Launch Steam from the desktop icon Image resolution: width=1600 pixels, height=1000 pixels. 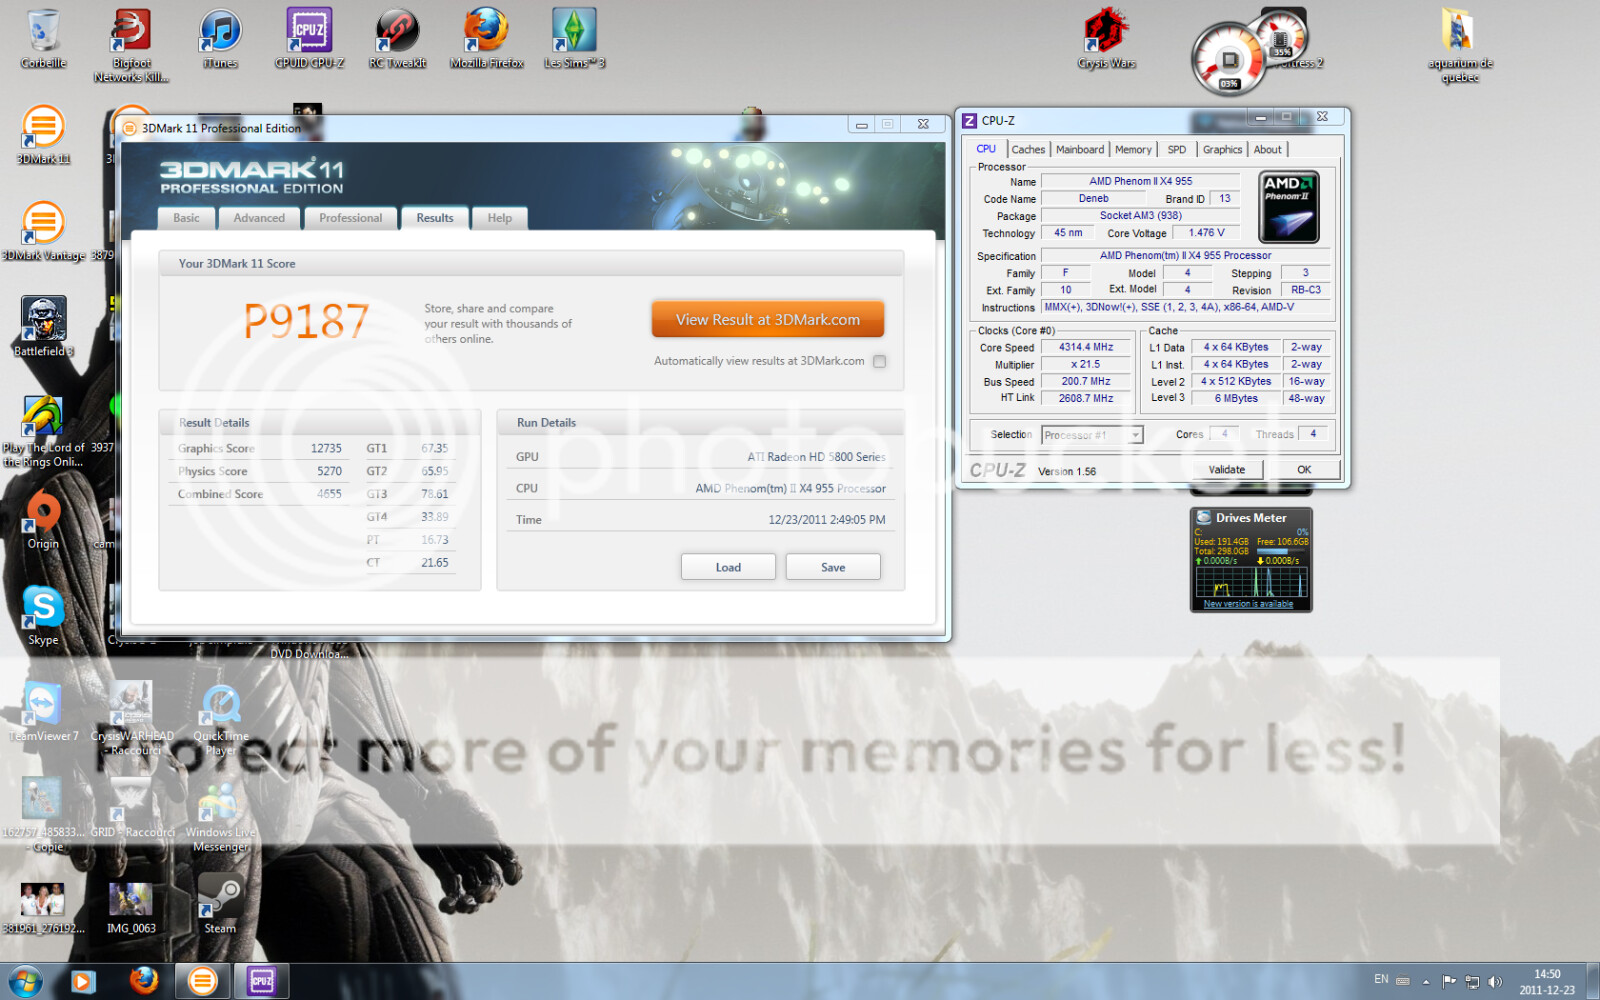click(x=220, y=898)
